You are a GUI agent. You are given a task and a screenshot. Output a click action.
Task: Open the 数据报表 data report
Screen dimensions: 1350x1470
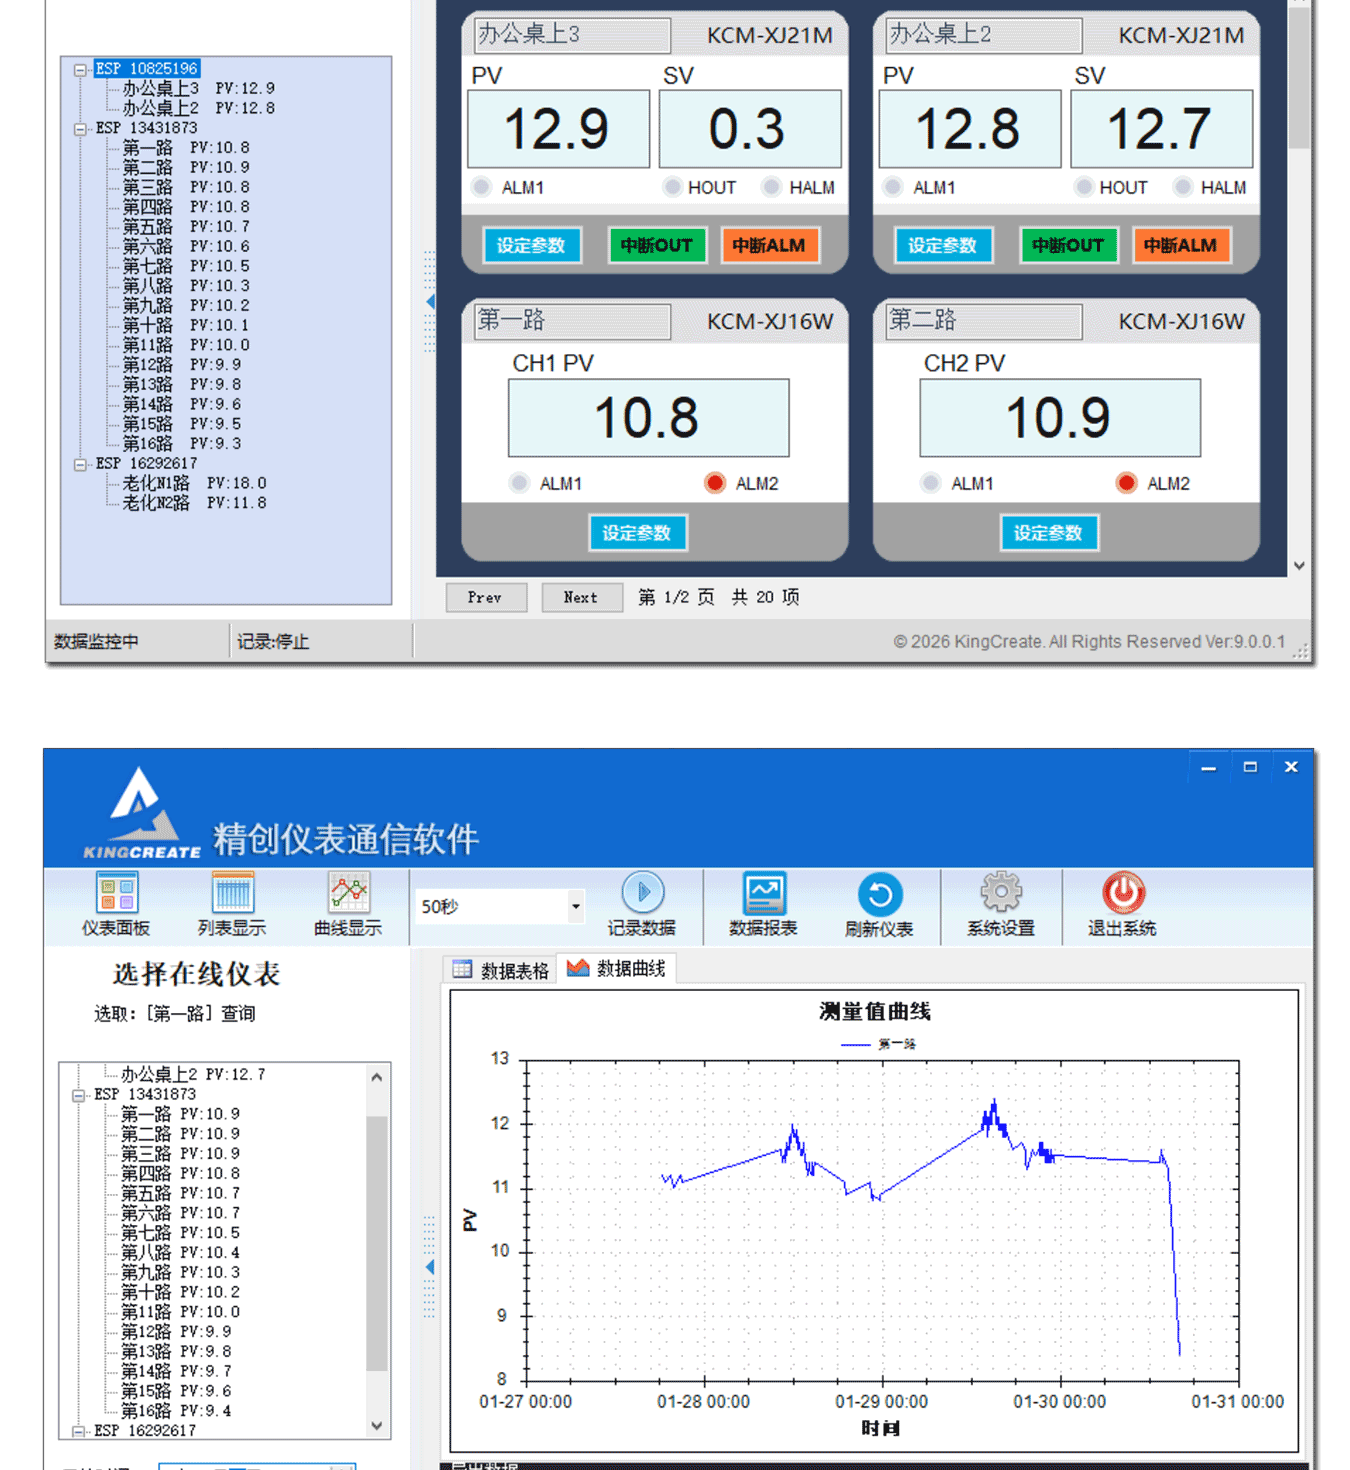click(763, 903)
